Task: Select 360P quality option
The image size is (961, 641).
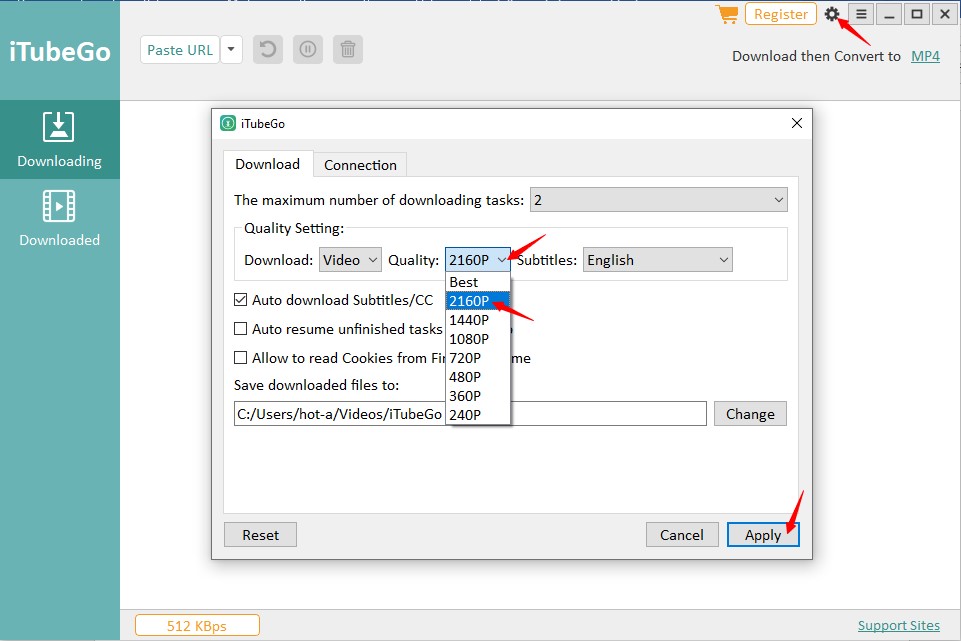Action: [477, 396]
